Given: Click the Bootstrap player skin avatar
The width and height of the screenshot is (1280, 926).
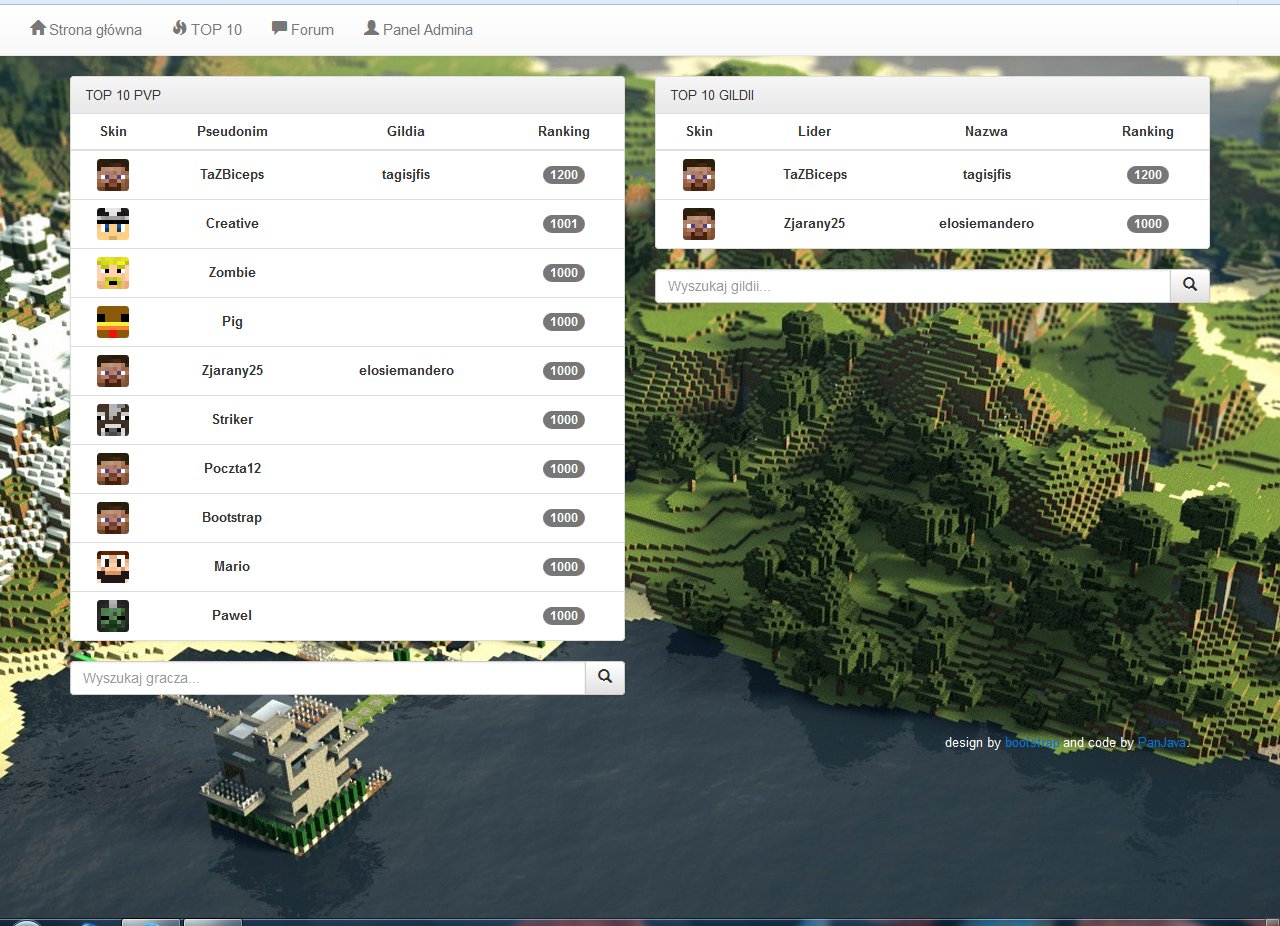Looking at the screenshot, I should tap(113, 518).
